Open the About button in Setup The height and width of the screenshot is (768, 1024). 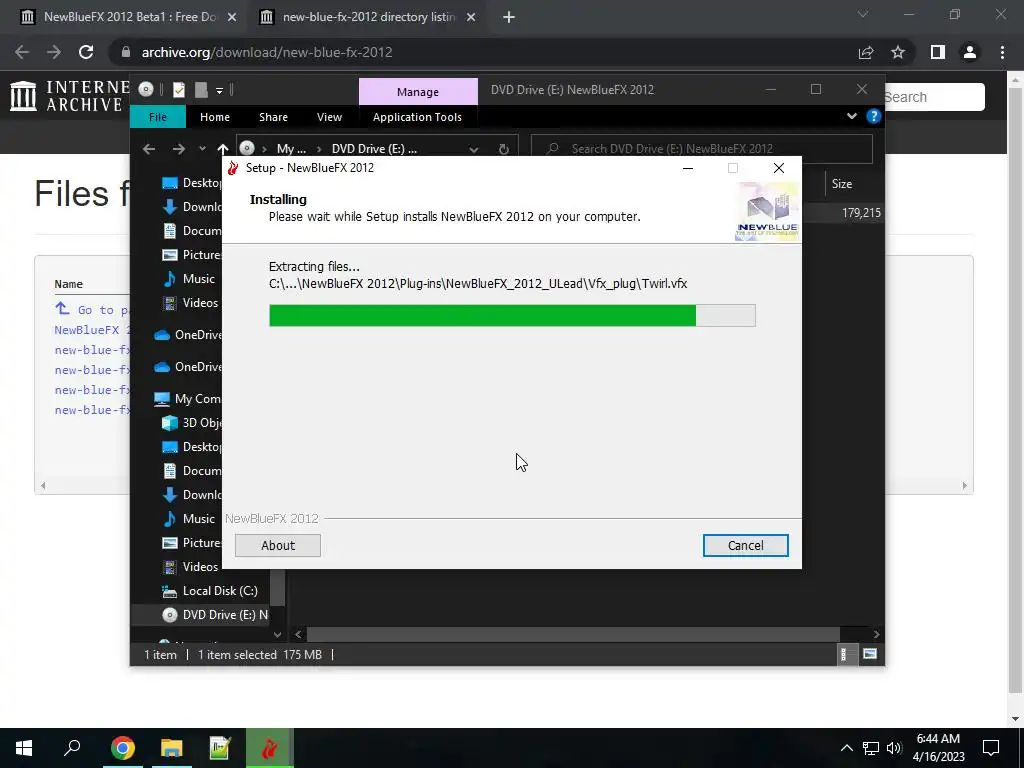pyautogui.click(x=278, y=545)
